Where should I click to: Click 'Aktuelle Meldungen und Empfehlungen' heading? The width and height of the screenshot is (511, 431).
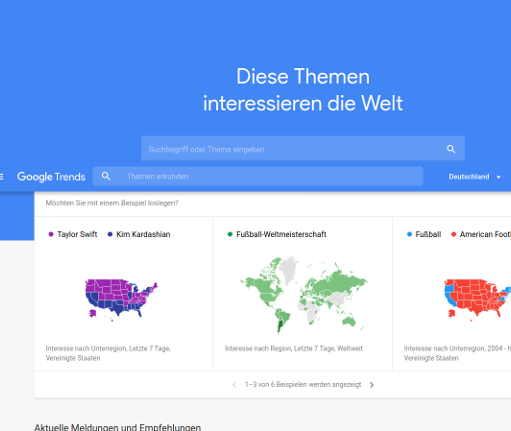[118, 427]
